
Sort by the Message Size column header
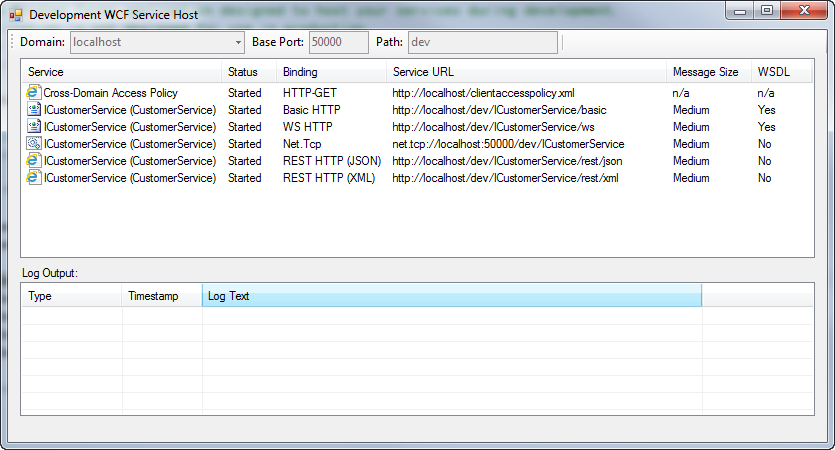coord(709,71)
